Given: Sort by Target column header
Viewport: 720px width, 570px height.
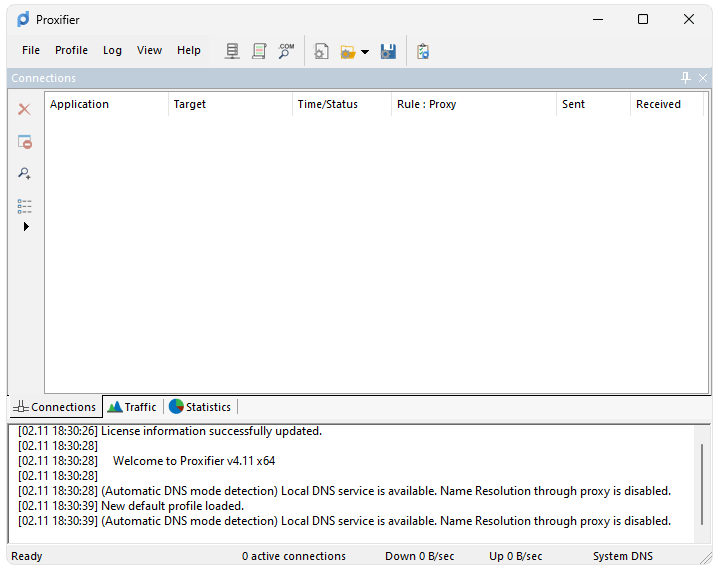Looking at the screenshot, I should point(230,104).
